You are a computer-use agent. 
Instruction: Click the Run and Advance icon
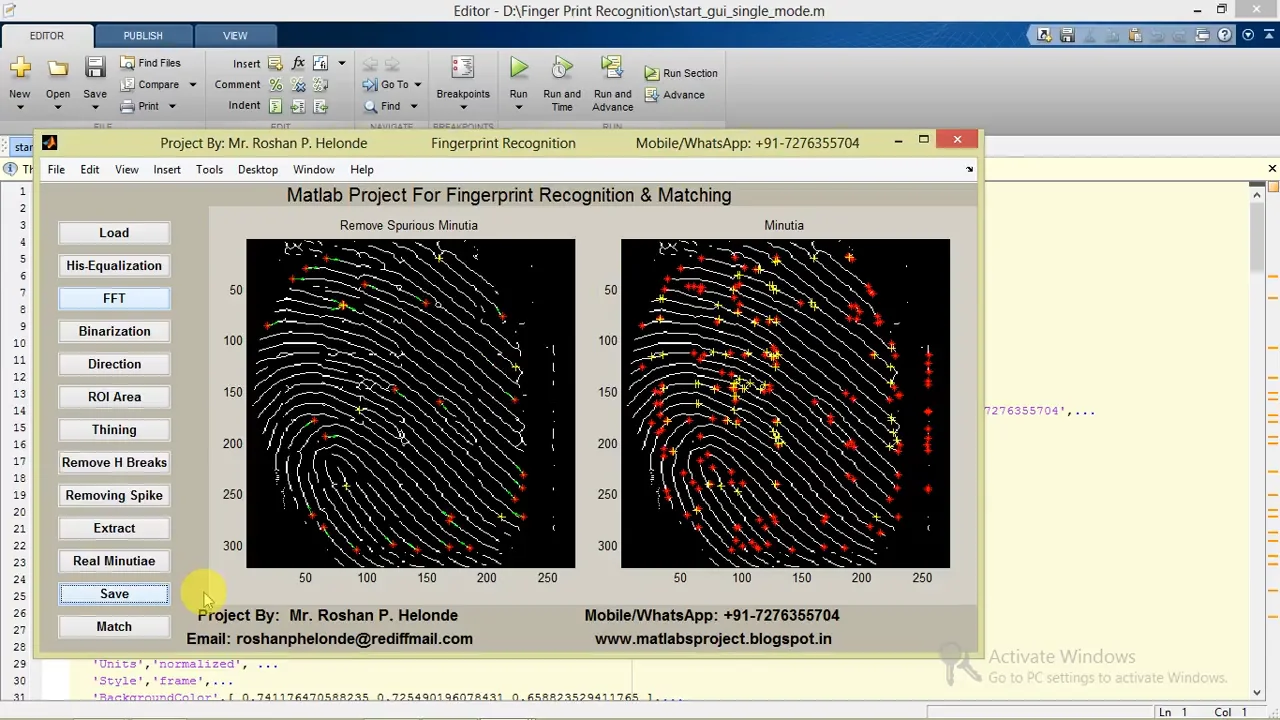point(612,69)
